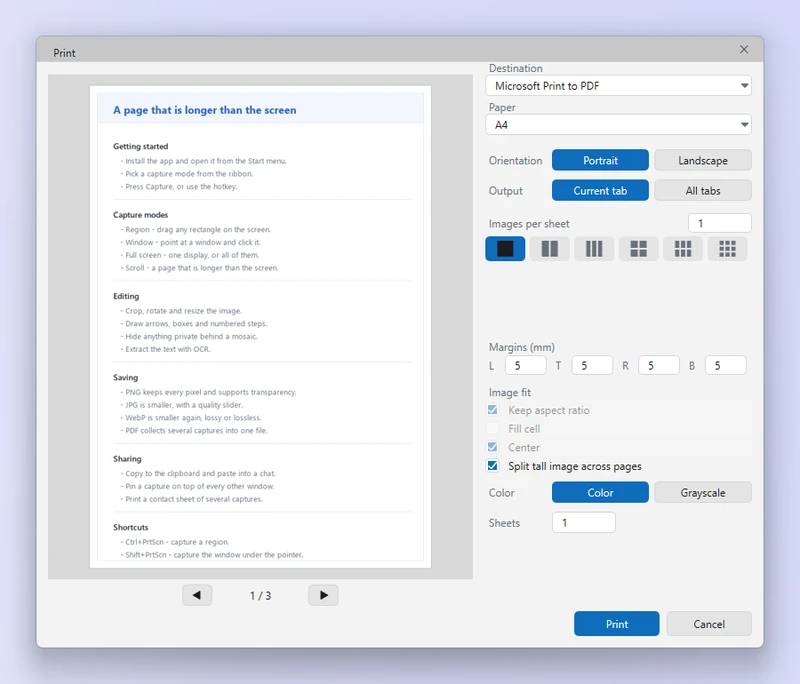Viewport: 800px width, 684px height.
Task: Edit the top margin field
Action: [592, 366]
